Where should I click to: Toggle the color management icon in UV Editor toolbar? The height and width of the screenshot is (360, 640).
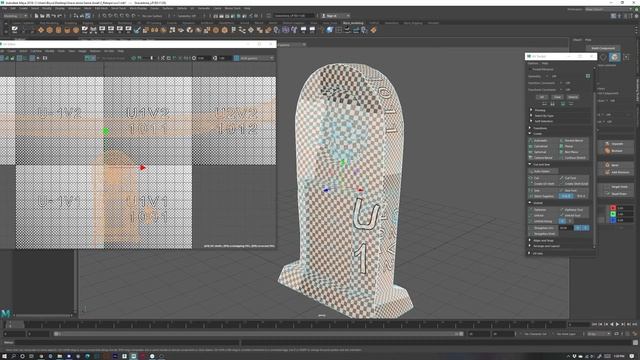[237, 58]
